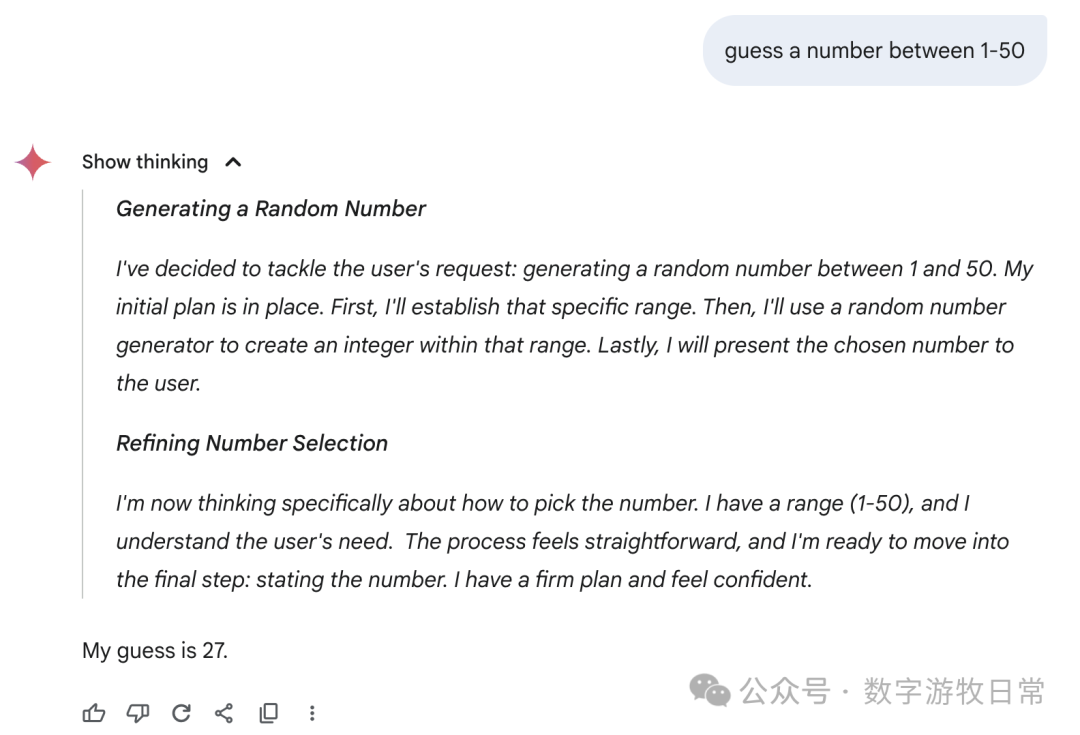Select the "guess a number between 1-50" message bubble
Viewport: 1080px width, 735px height.
point(874,51)
